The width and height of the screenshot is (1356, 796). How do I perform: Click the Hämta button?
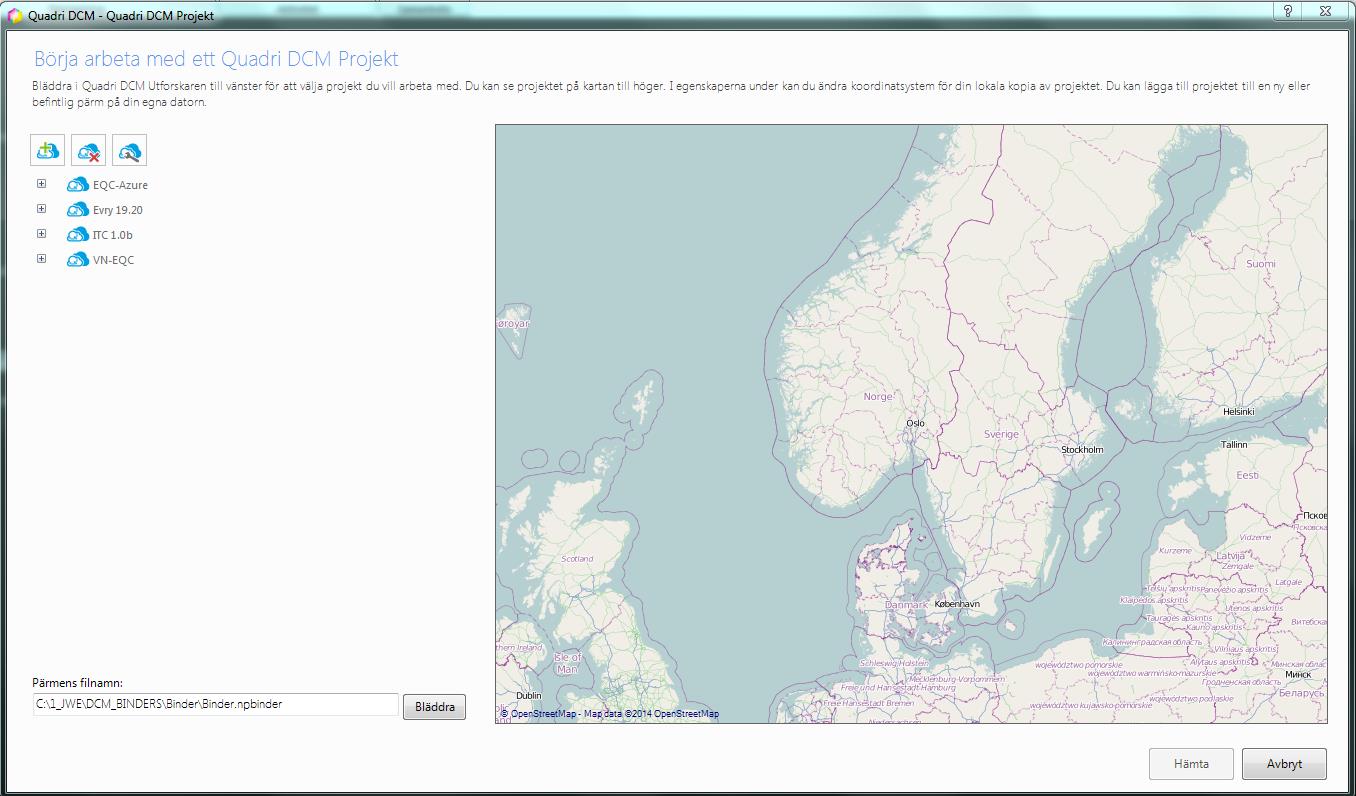(1191, 764)
